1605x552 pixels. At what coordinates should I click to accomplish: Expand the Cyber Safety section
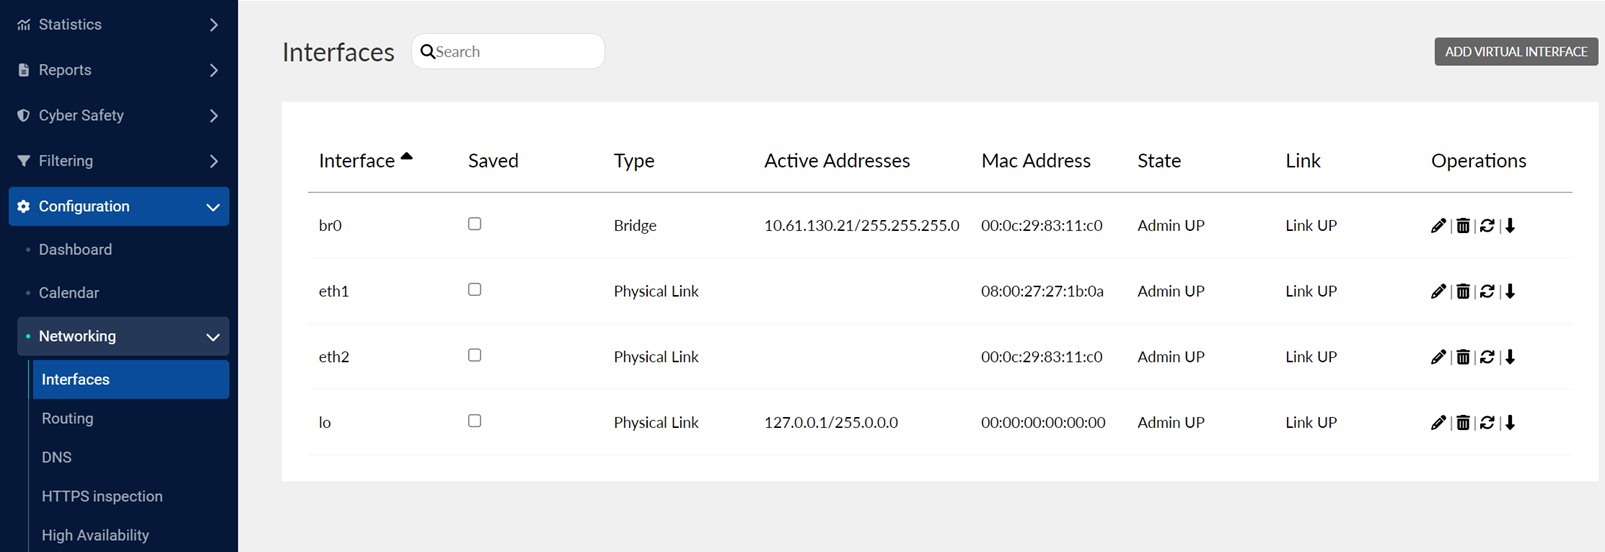click(x=118, y=116)
